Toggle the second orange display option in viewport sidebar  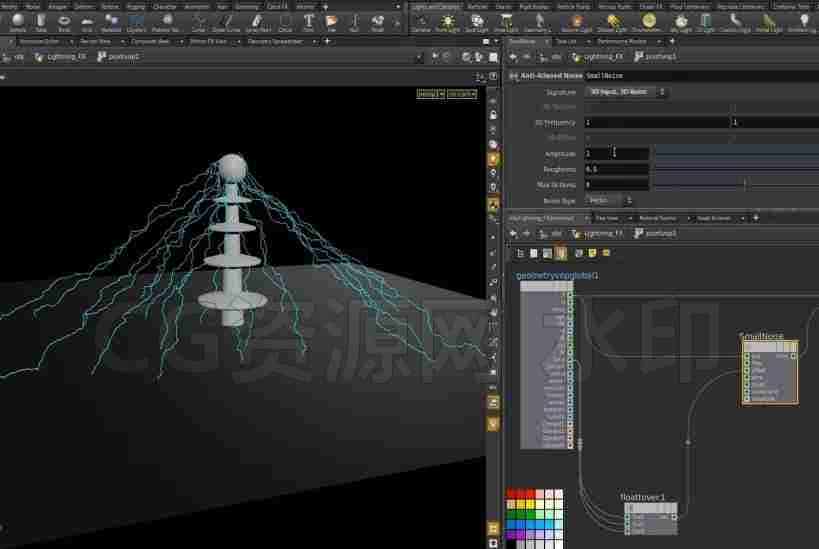point(493,204)
